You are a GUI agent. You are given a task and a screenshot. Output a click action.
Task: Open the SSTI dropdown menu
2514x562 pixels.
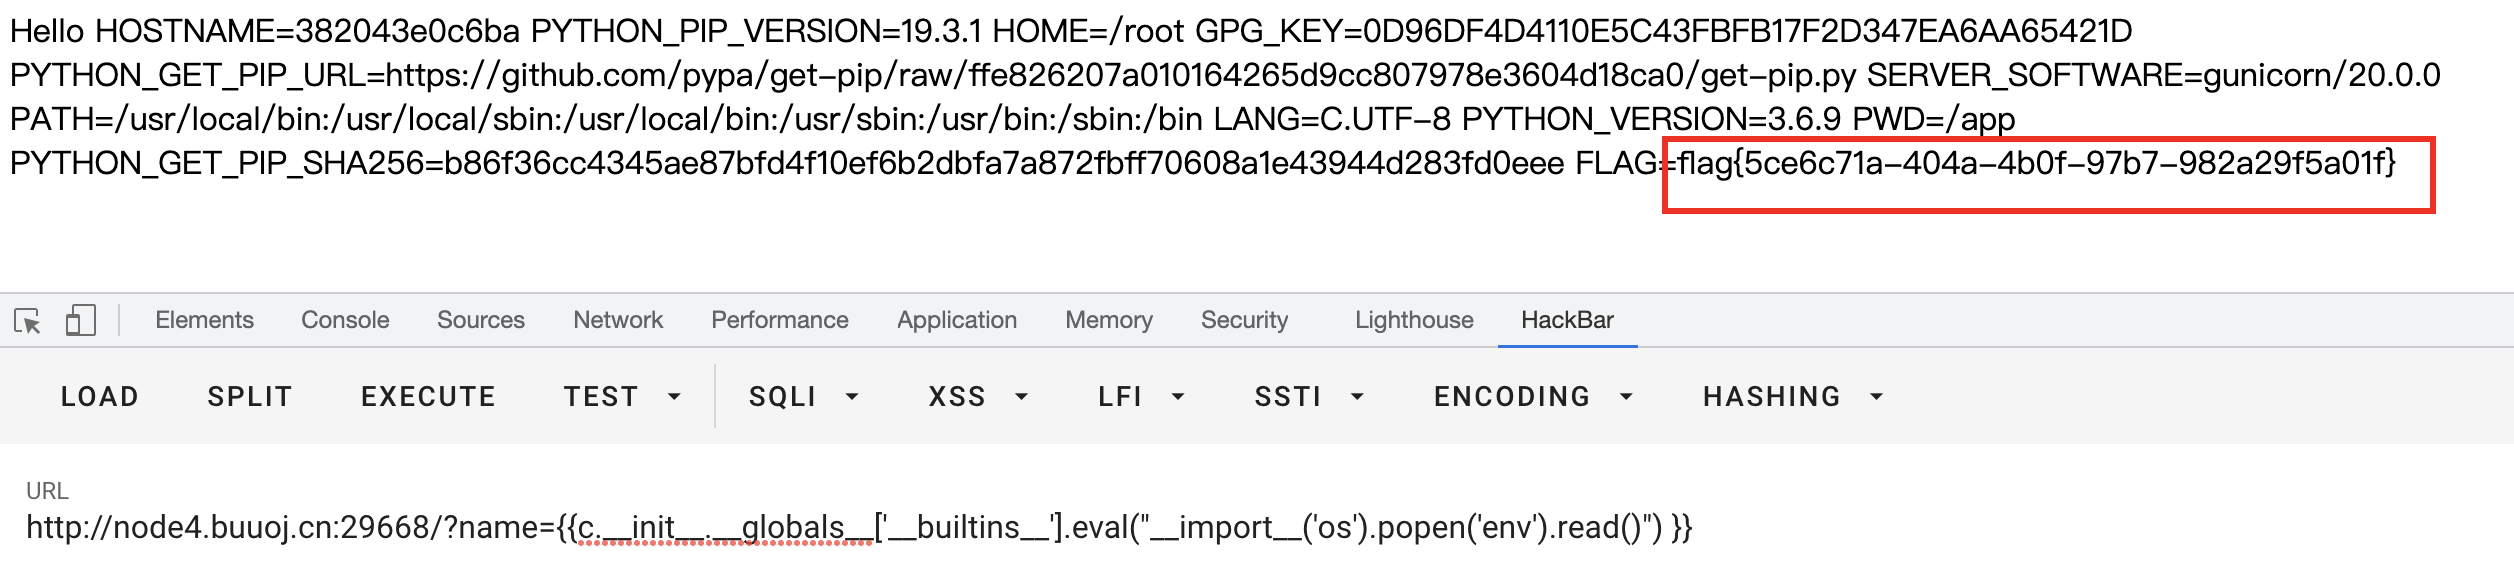tap(1309, 397)
